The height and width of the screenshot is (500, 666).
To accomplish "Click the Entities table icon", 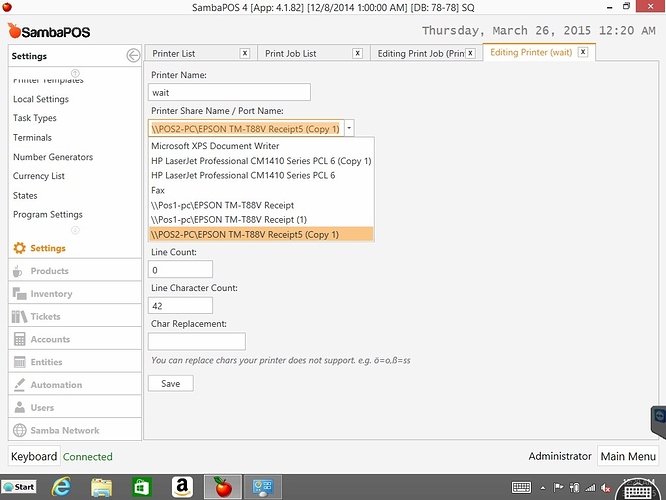I will (20, 362).
